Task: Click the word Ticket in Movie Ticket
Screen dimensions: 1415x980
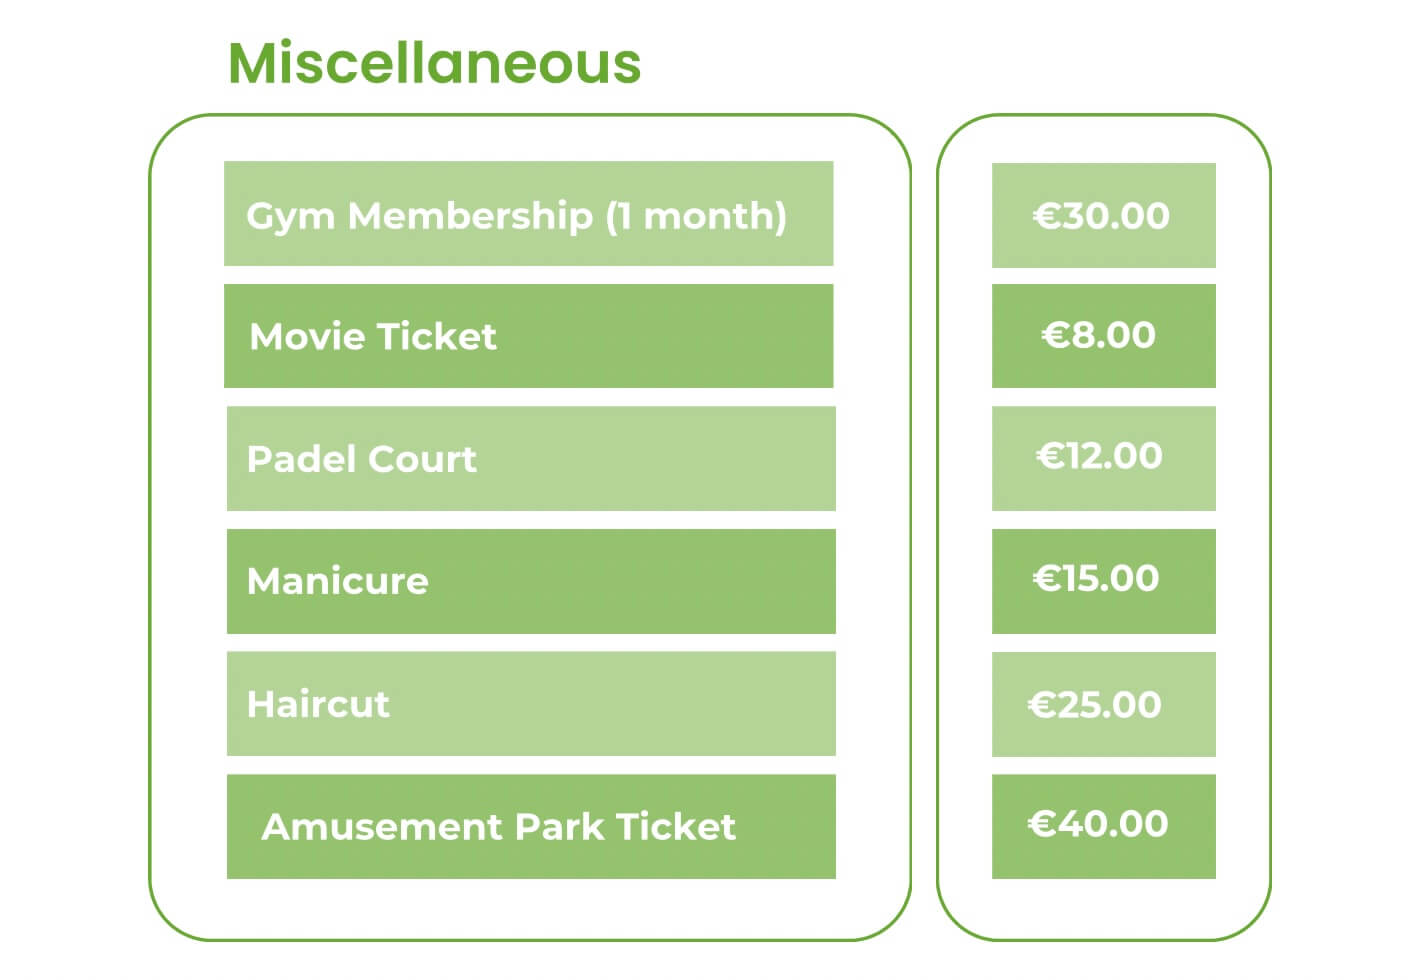Action: tap(436, 336)
